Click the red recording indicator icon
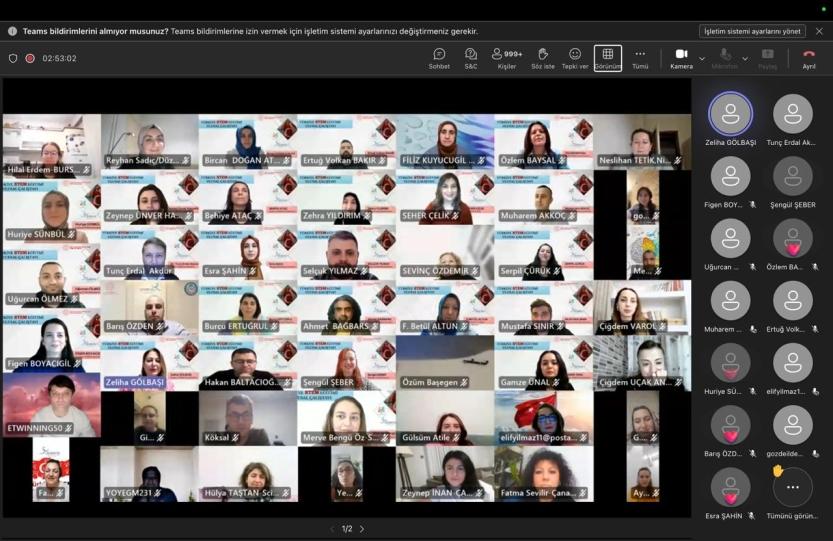This screenshot has height=541, width=833. 30,58
